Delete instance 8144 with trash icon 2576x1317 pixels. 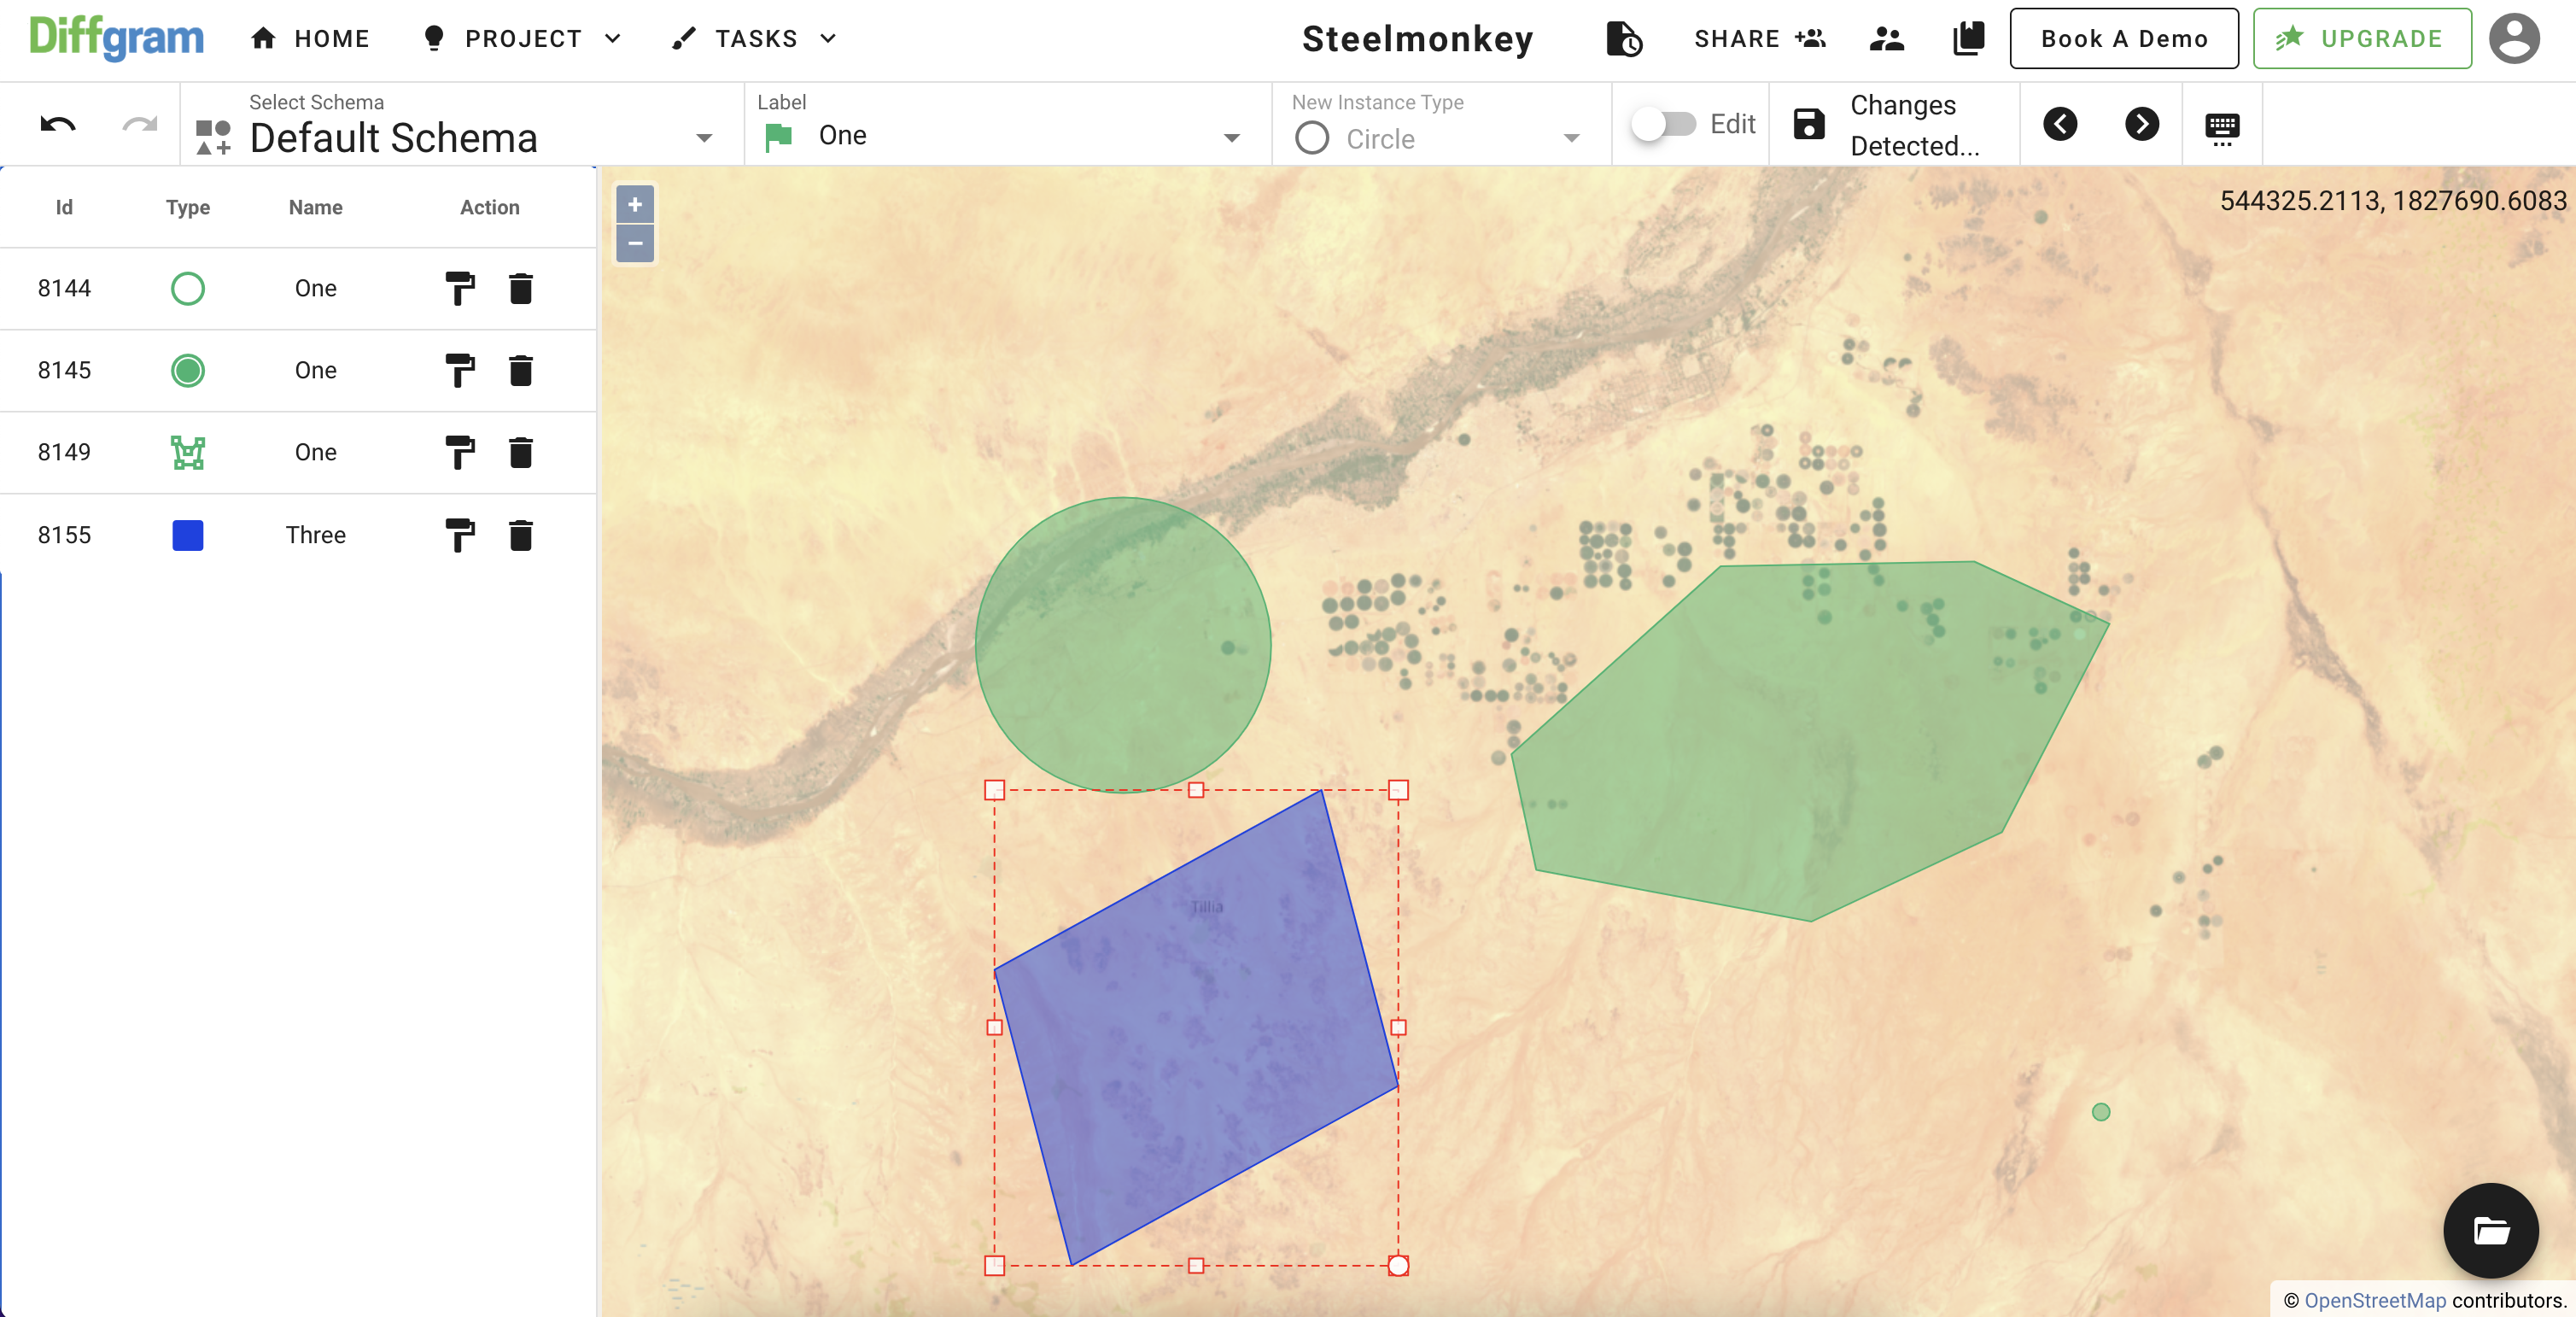coord(520,288)
